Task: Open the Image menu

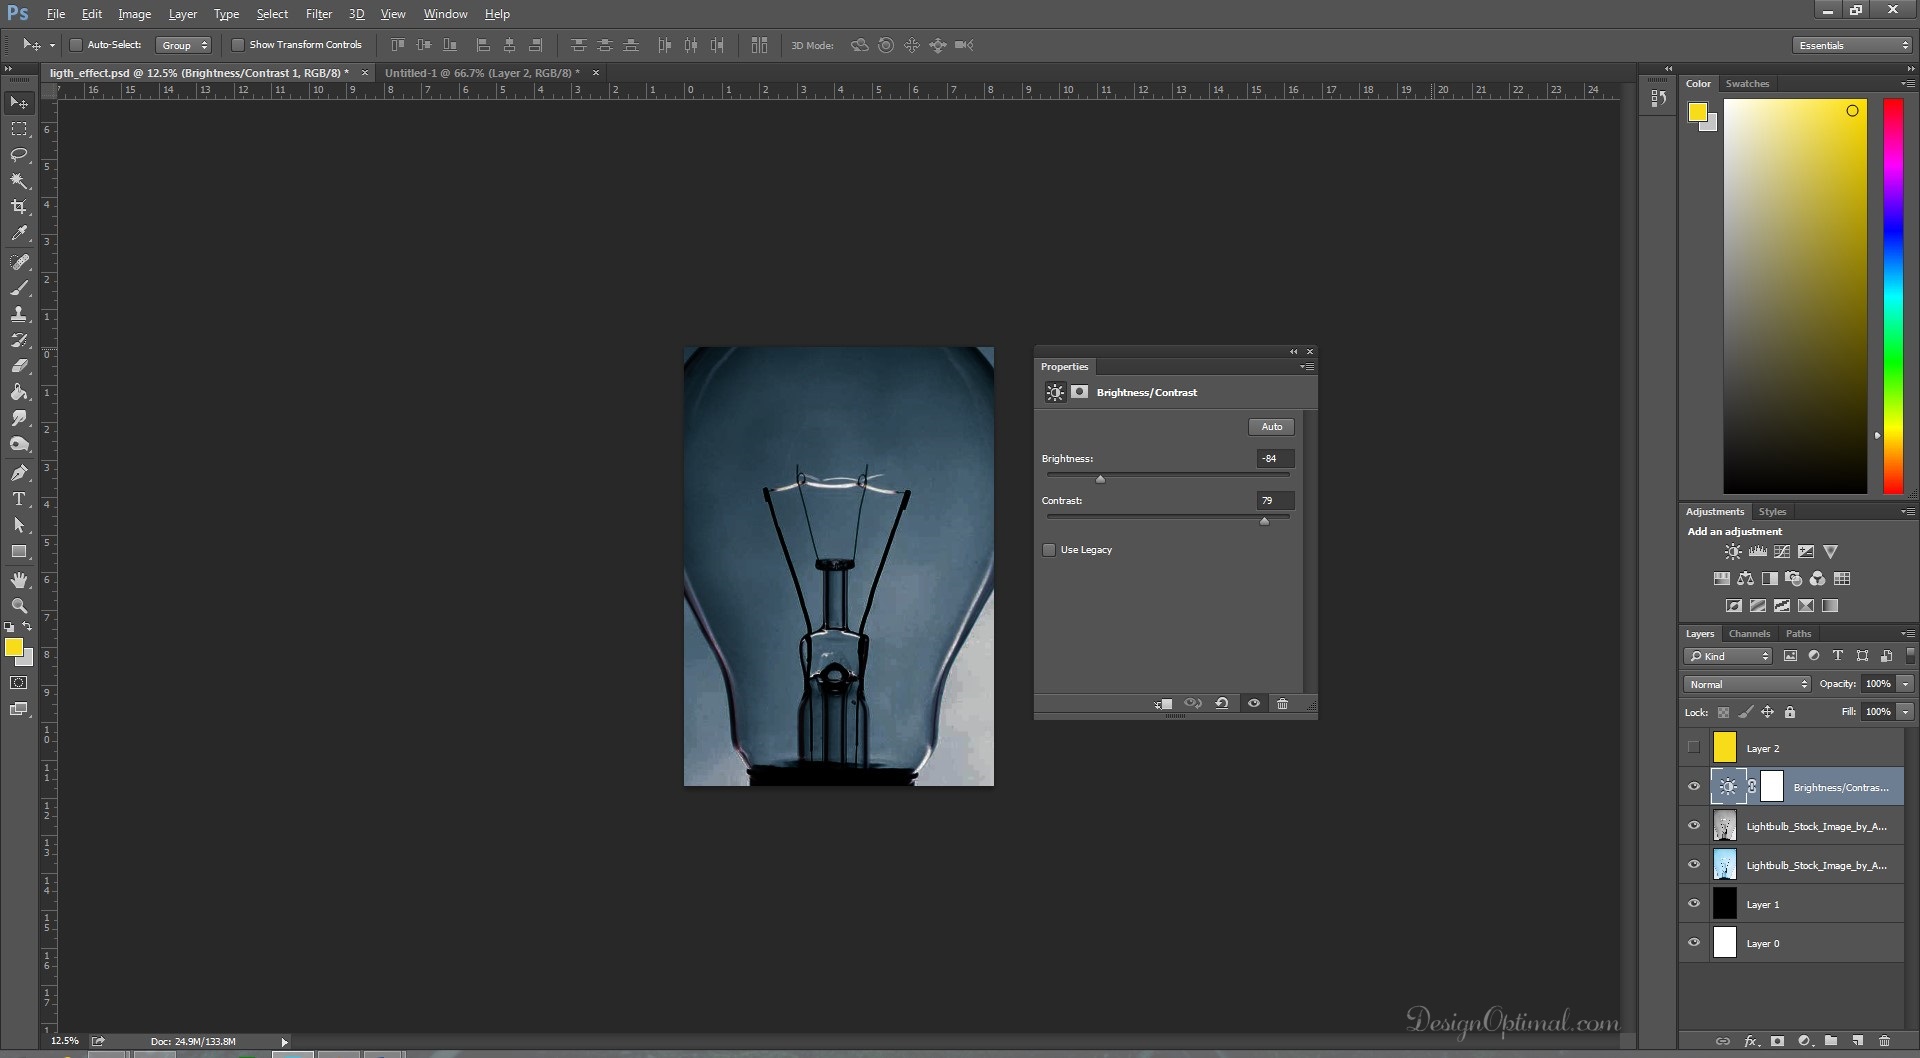Action: point(135,14)
